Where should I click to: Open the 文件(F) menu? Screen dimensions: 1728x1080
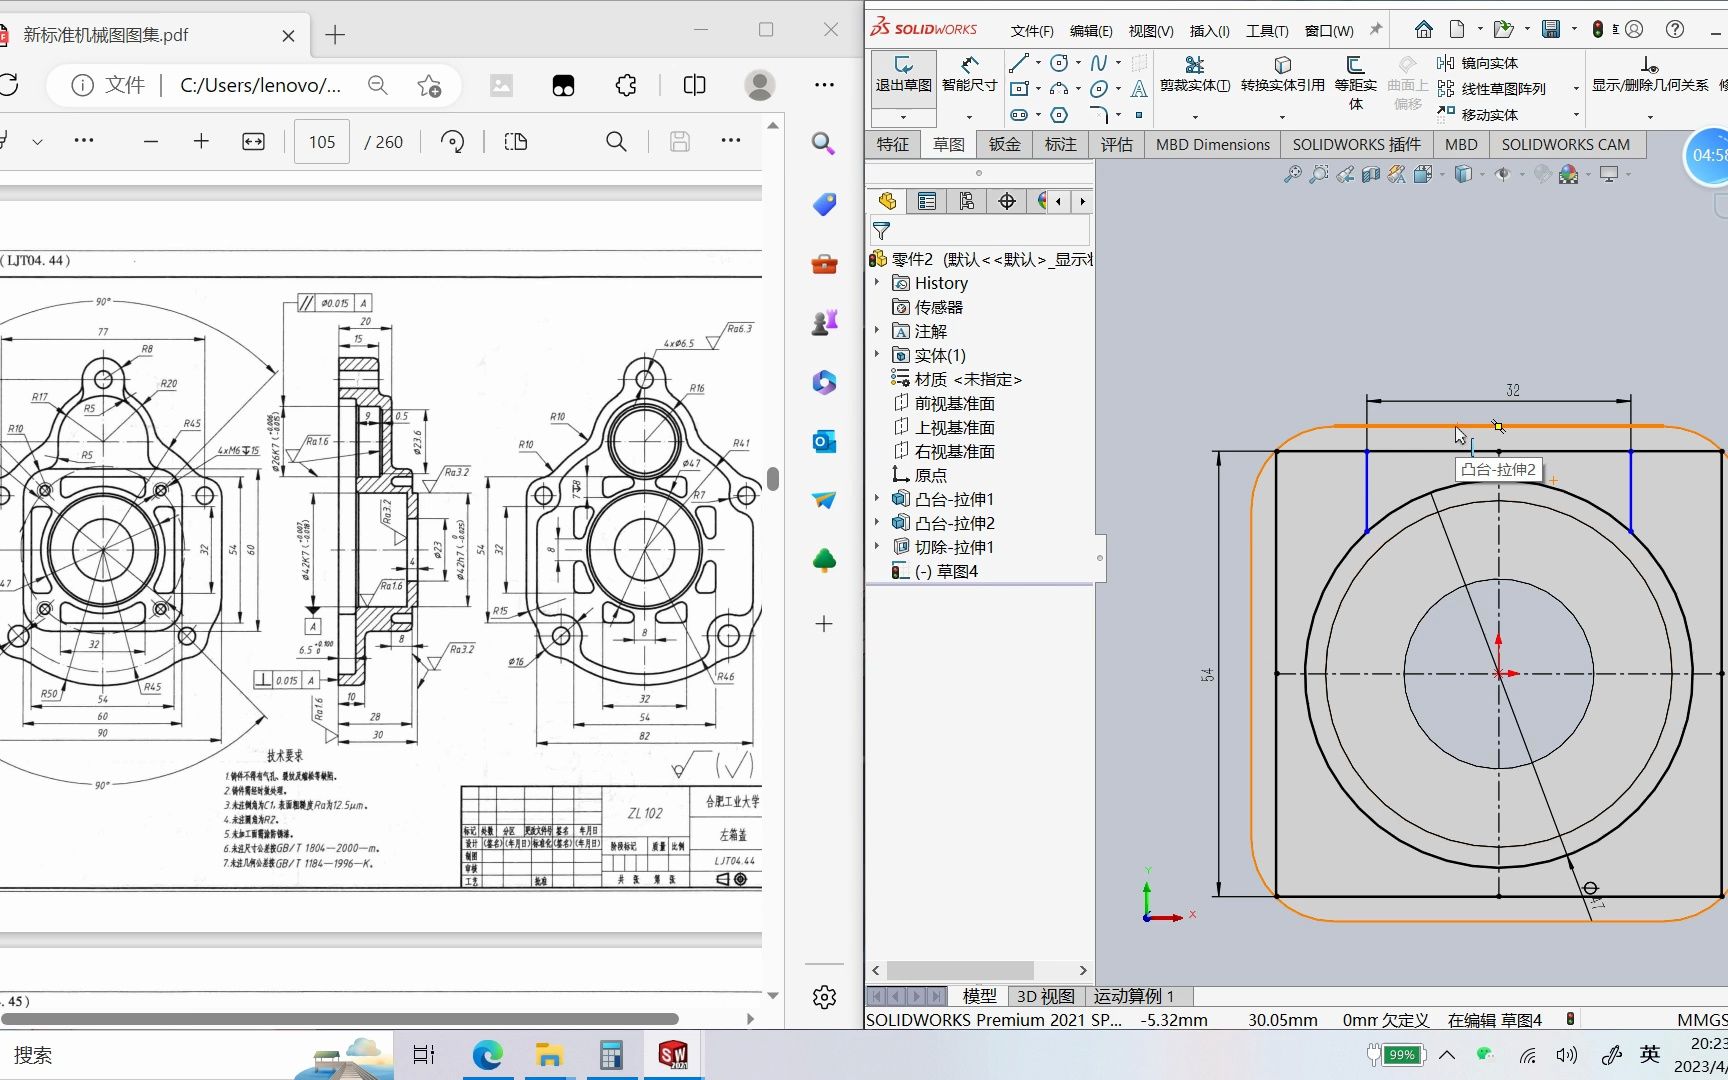click(x=1032, y=31)
